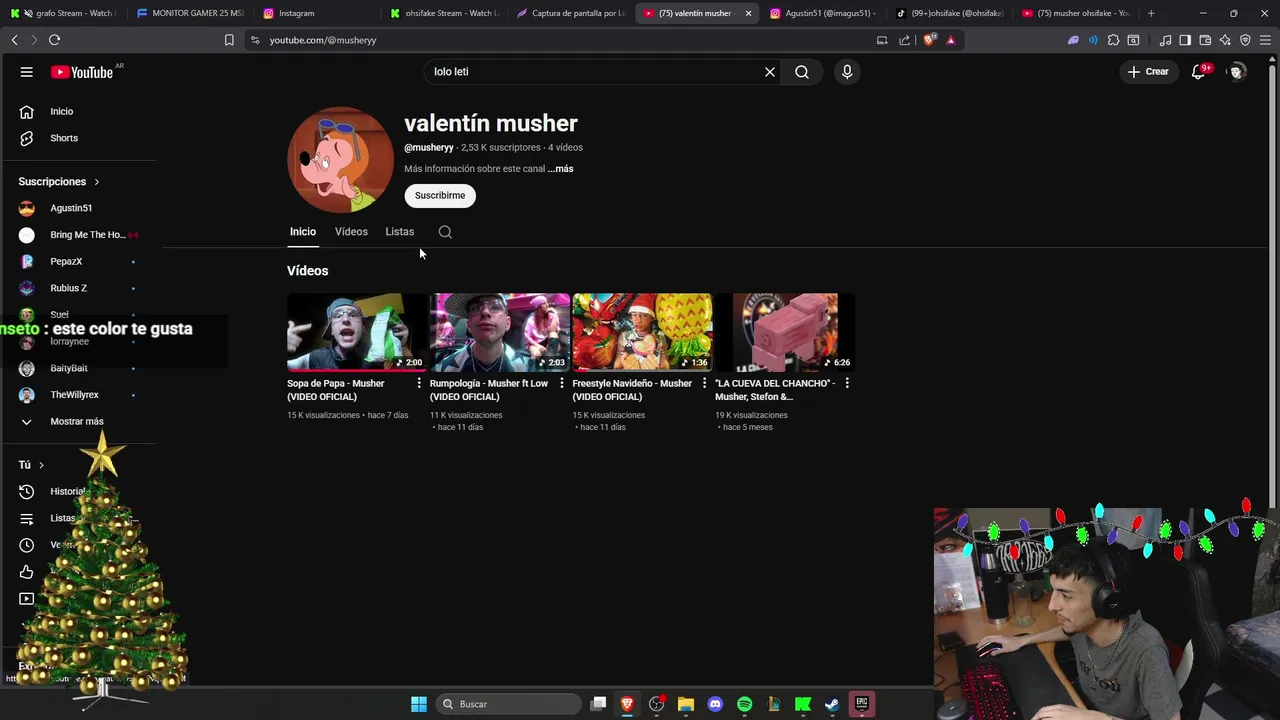Open more options for Rumpología video
This screenshot has width=1280, height=720.
click(x=562, y=383)
